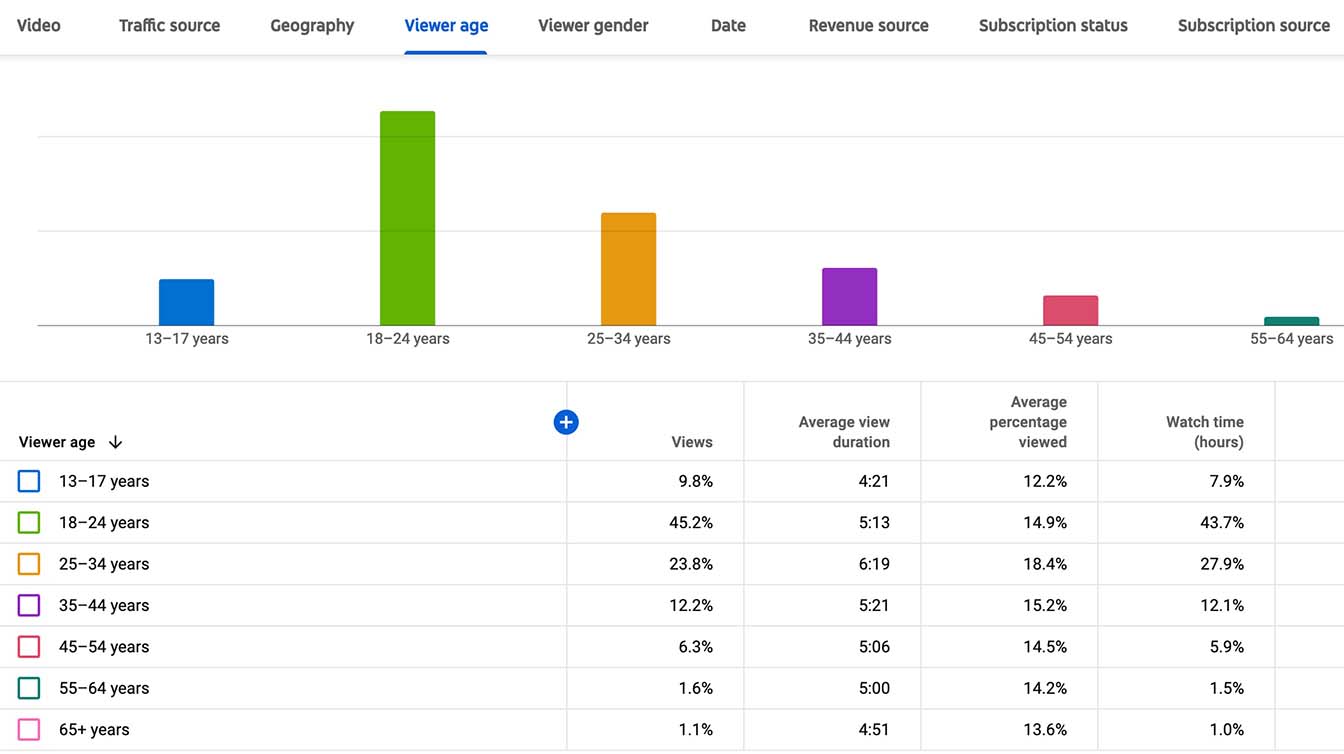The width and height of the screenshot is (1344, 754).
Task: Click the 45.2% views value
Action: click(691, 522)
